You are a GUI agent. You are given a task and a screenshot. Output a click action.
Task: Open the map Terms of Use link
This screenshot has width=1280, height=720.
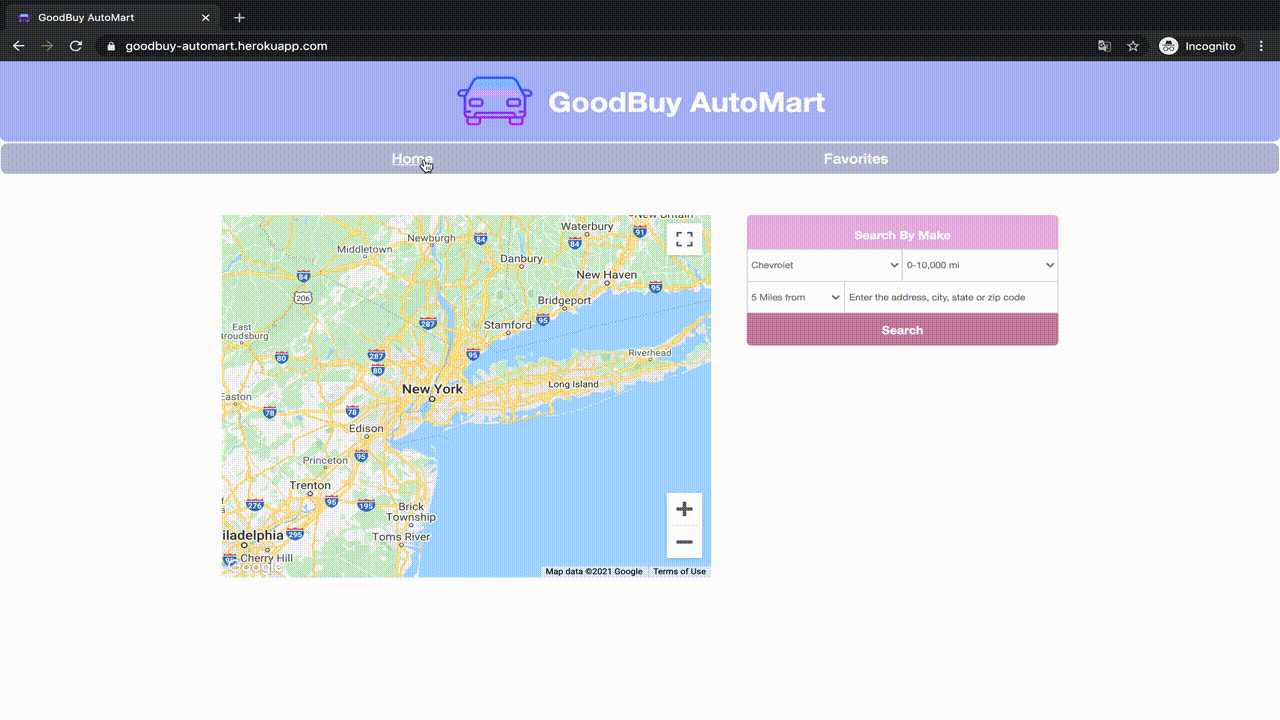679,572
